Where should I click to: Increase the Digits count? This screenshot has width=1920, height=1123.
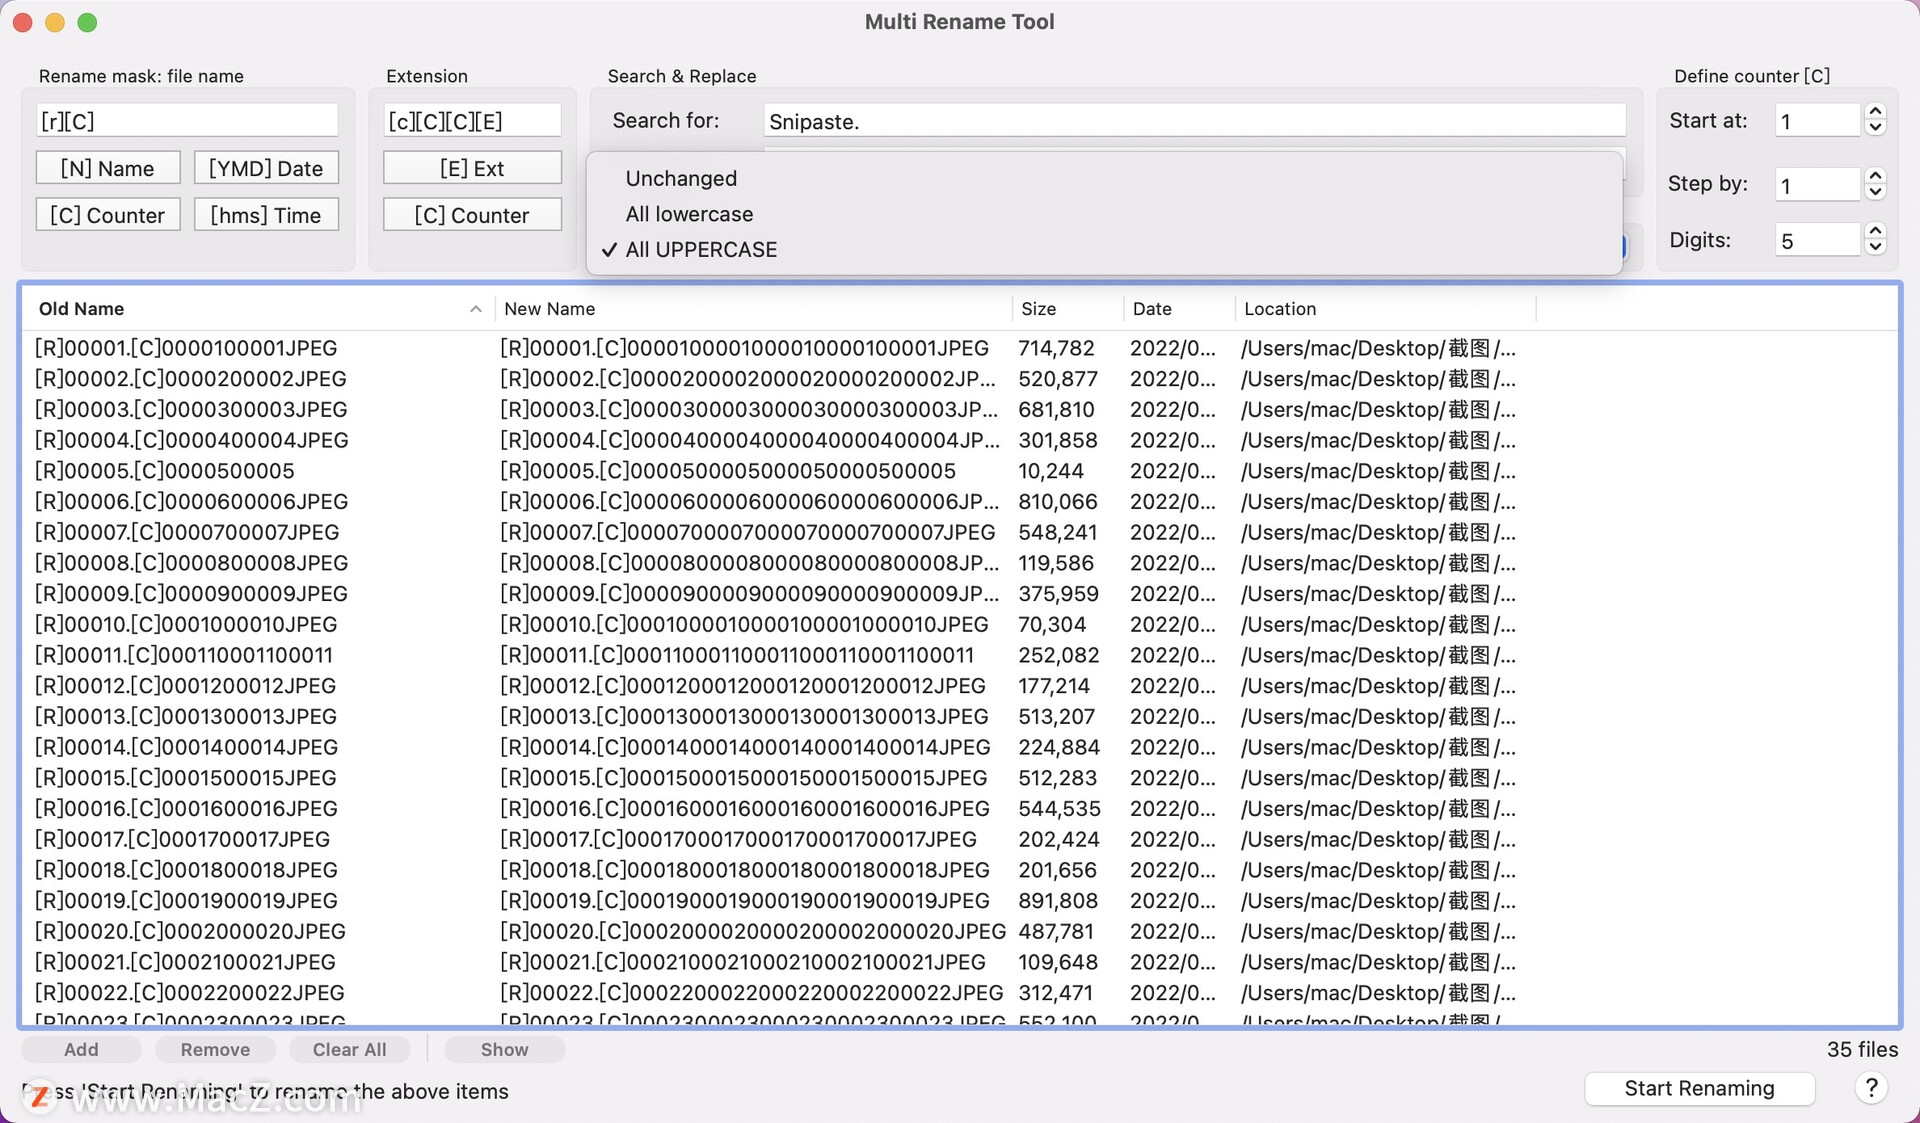(x=1876, y=231)
